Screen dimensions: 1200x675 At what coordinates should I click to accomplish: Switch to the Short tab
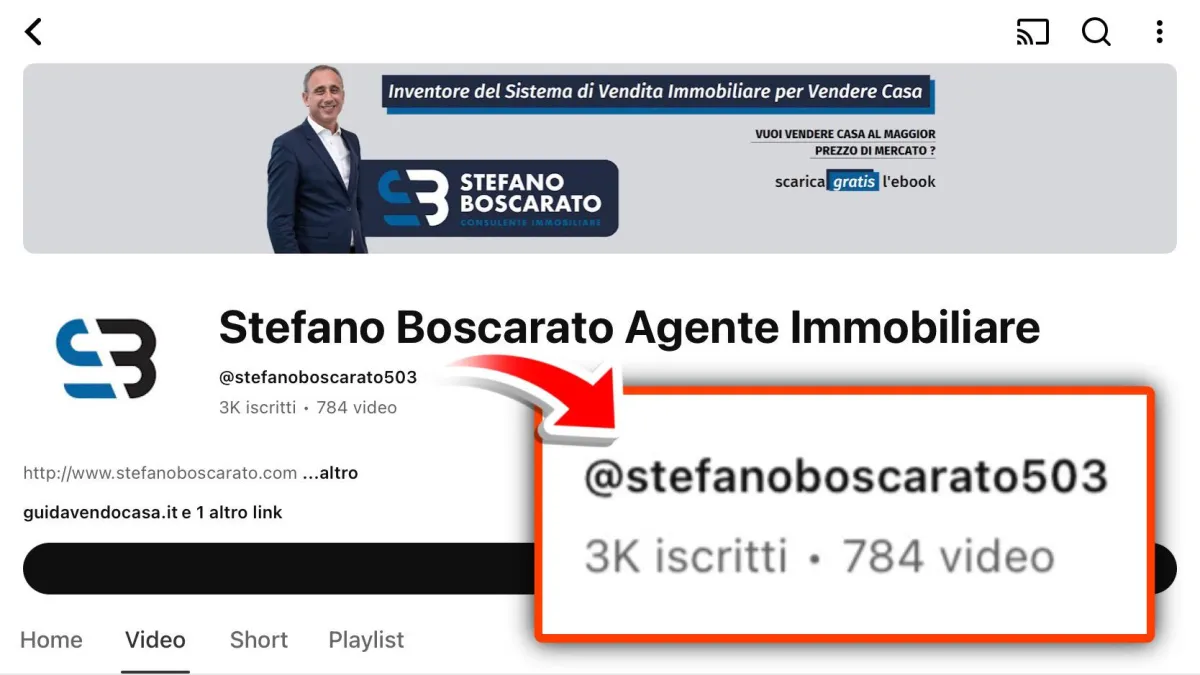259,640
